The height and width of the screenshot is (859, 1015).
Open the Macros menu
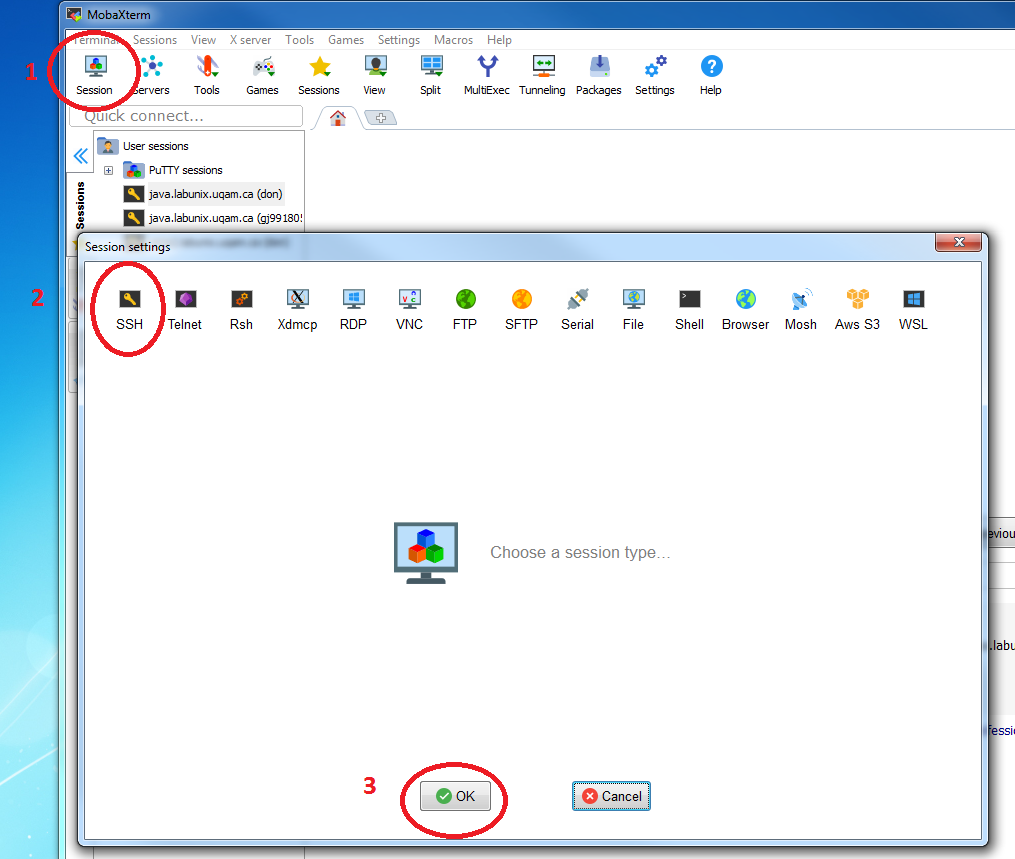pyautogui.click(x=453, y=40)
